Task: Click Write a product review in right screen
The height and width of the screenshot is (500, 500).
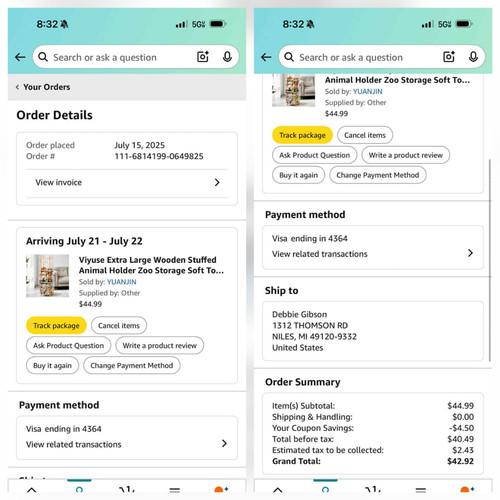Action: [406, 155]
